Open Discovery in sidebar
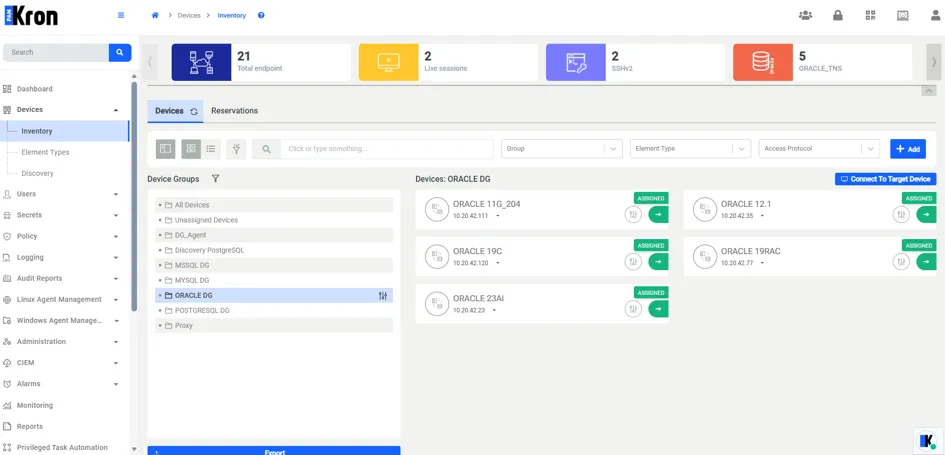Viewport: 945px width, 455px height. [x=37, y=173]
